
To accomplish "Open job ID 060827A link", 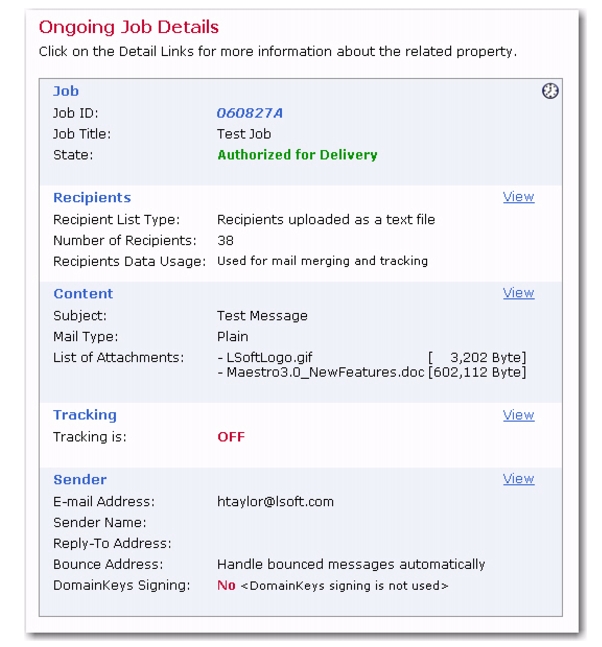I will [250, 113].
